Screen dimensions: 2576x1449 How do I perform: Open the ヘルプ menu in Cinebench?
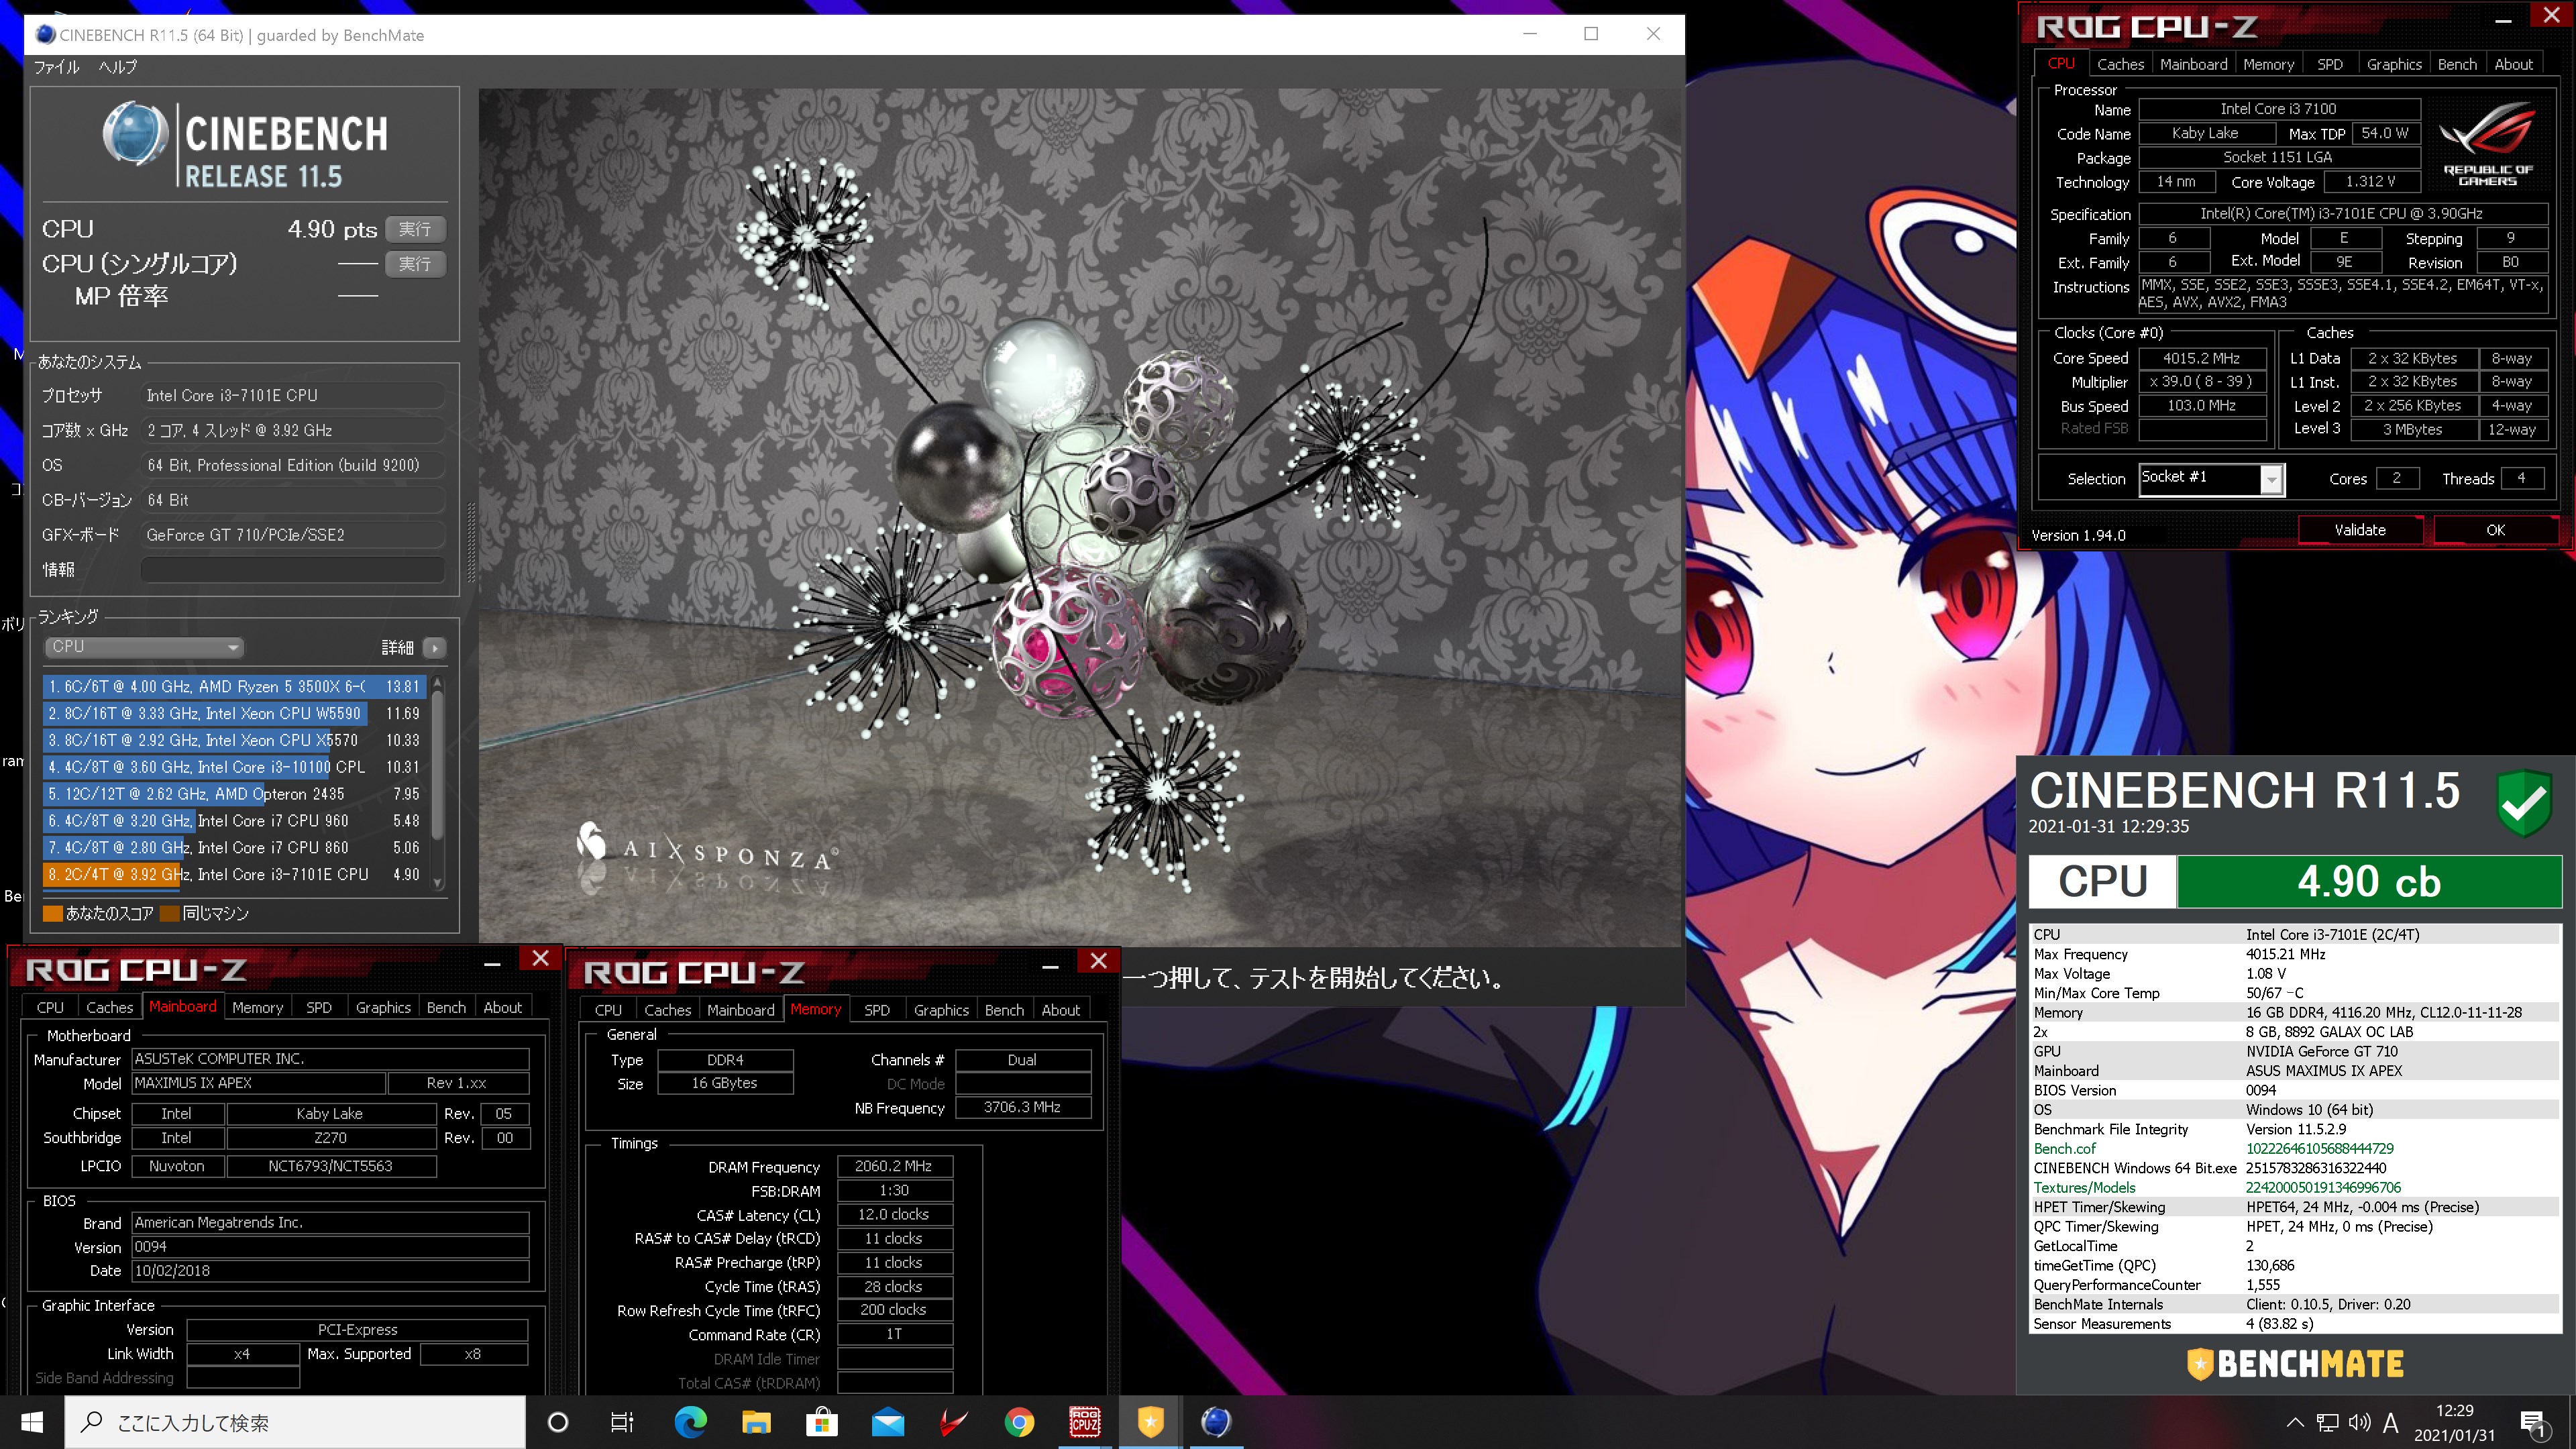click(x=117, y=67)
